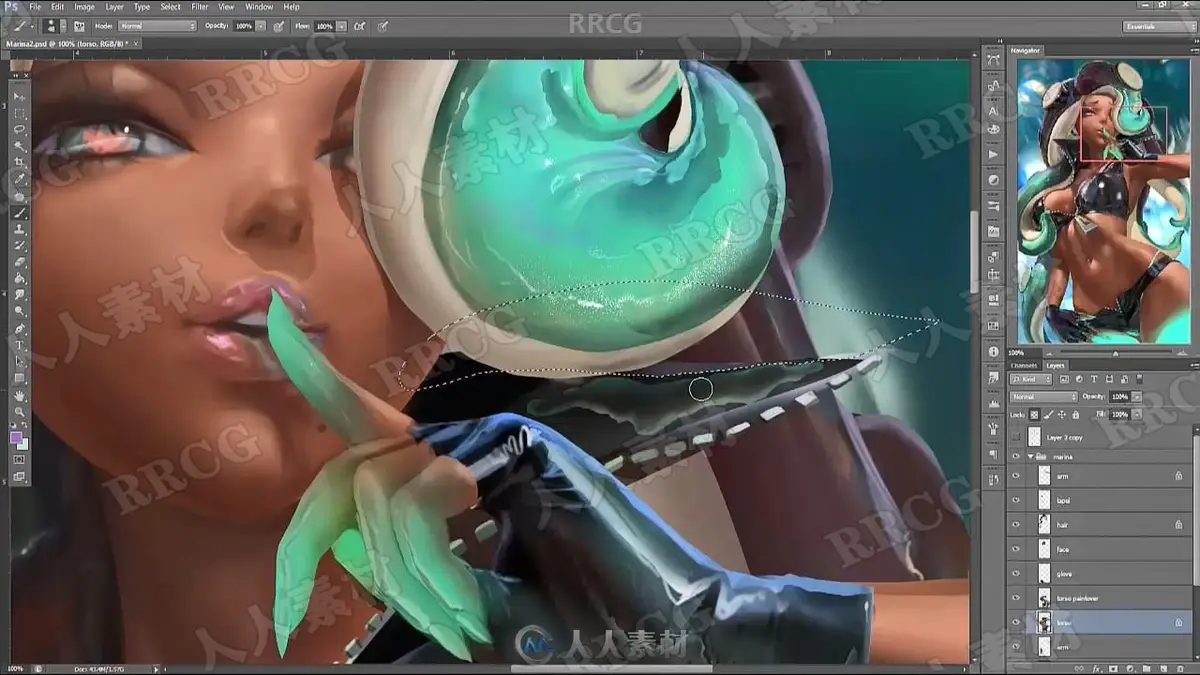Click the layer Opacity value field
Screen dimensions: 1200x675
click(x=1118, y=397)
